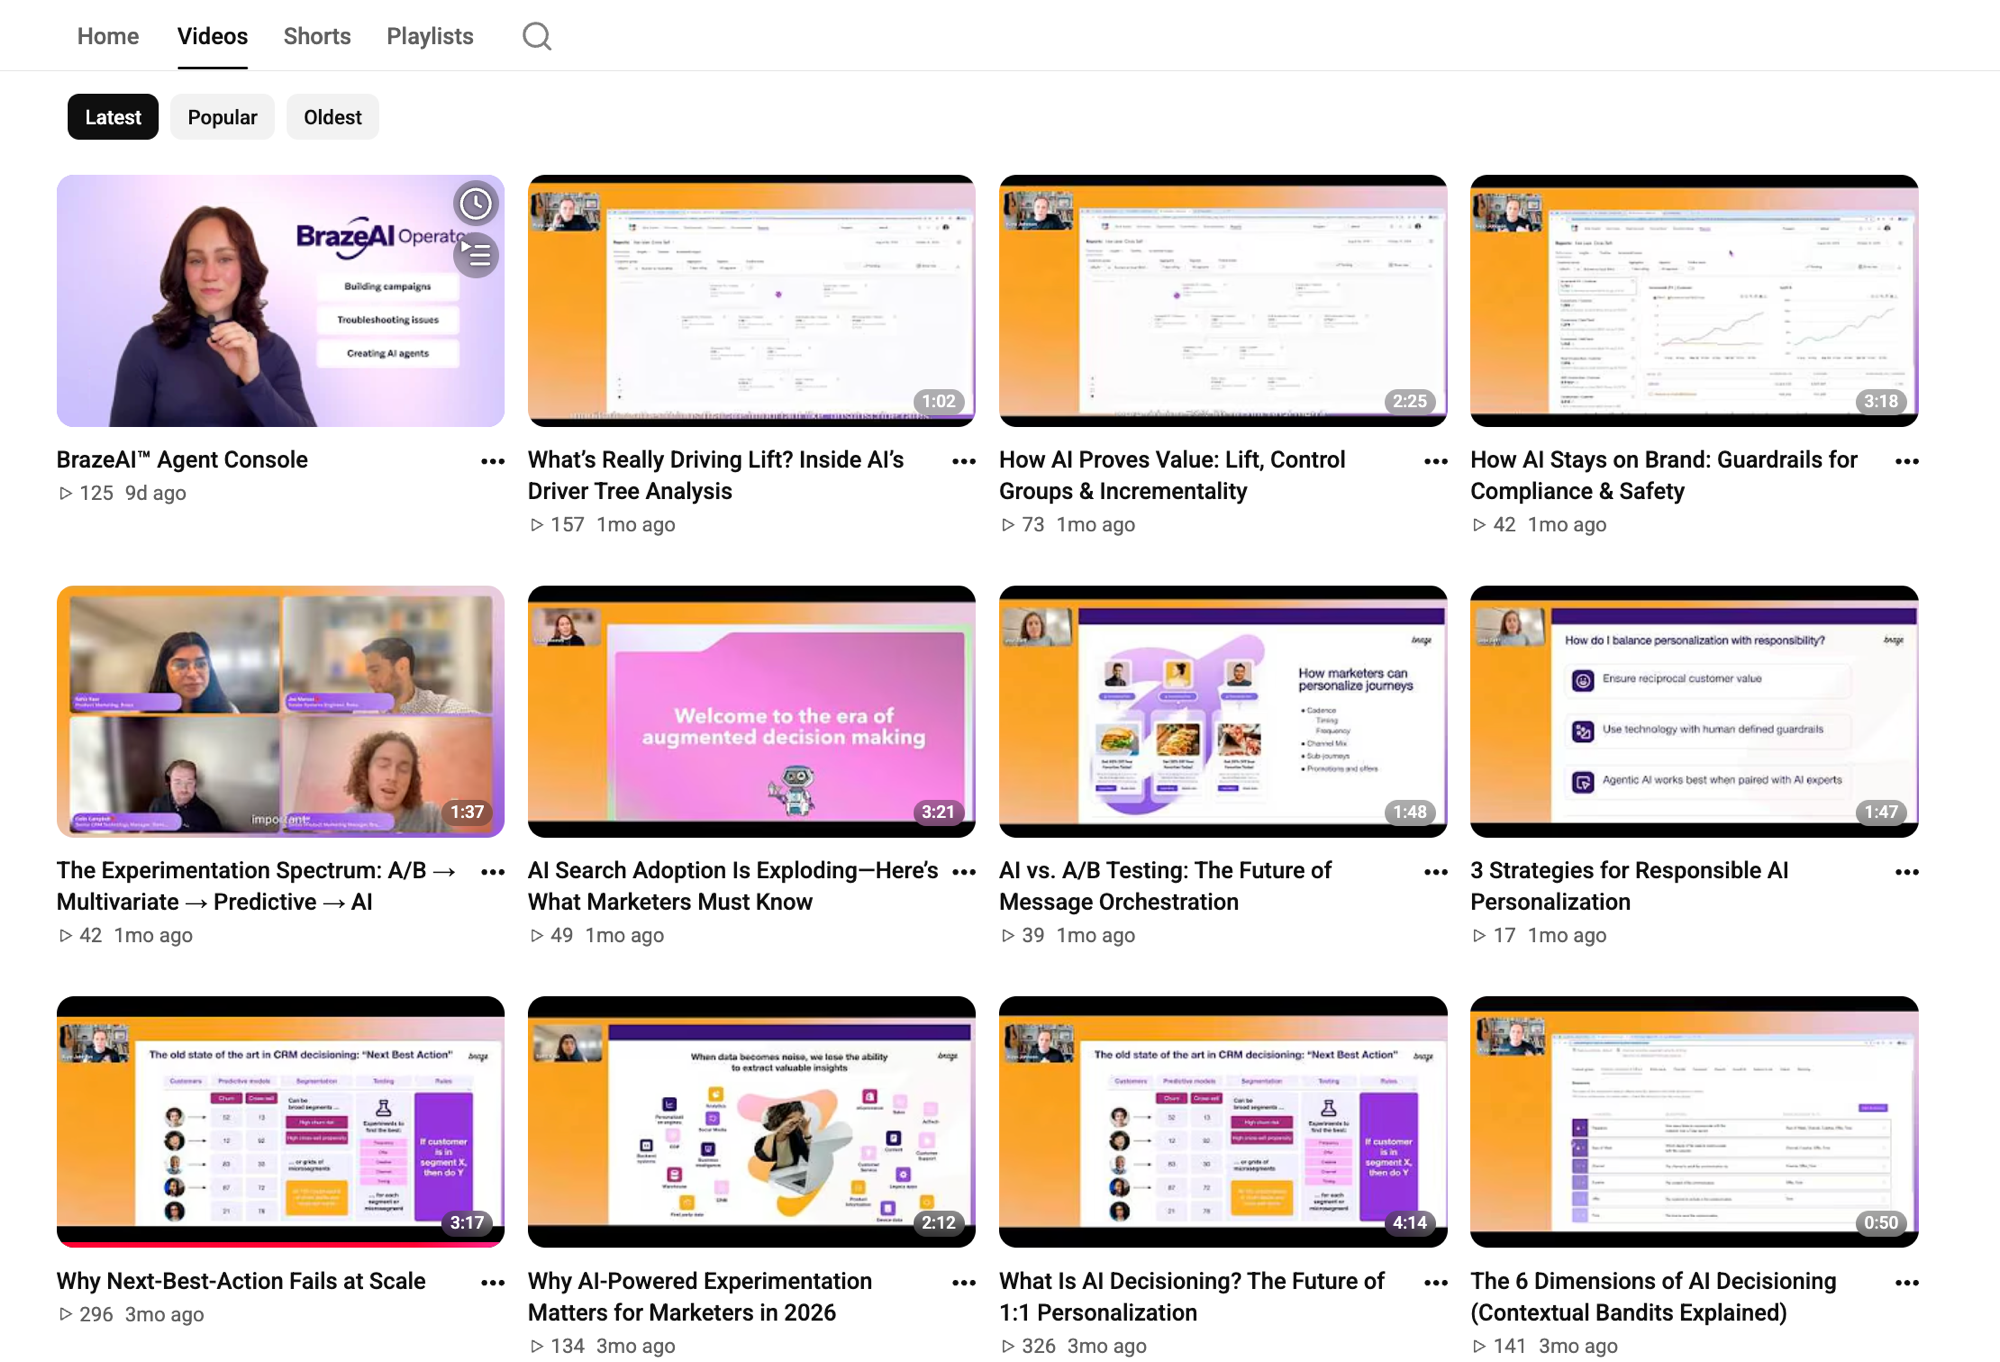This screenshot has width=2000, height=1362.
Task: Play the 3:18 Guardrails for Compliance thumbnail
Action: (1694, 301)
